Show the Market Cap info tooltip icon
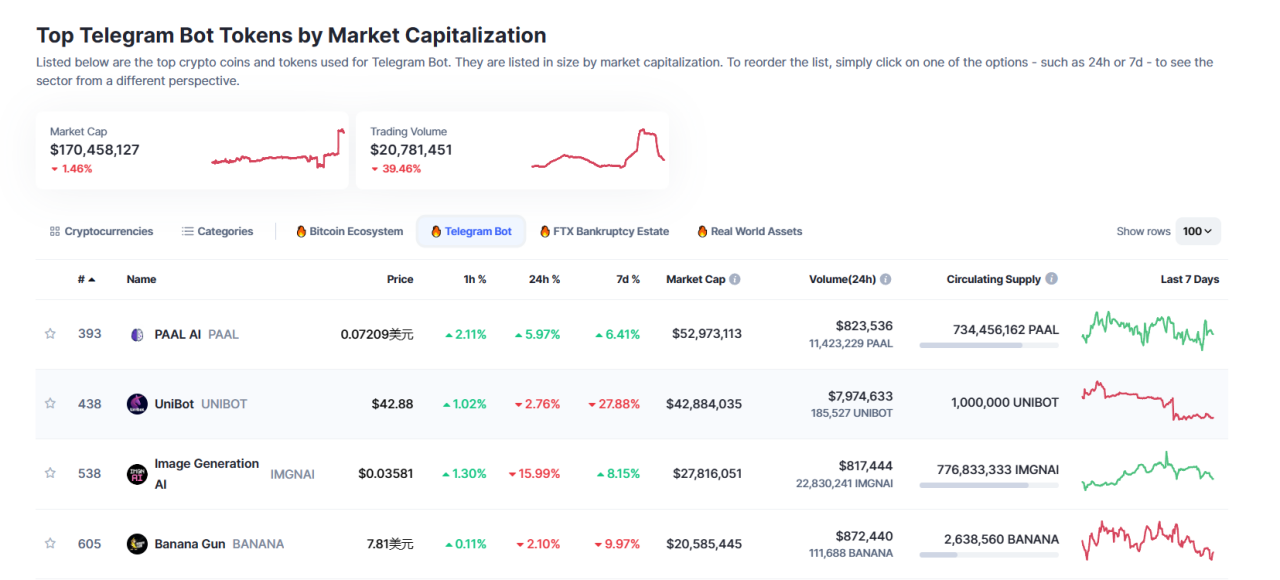Viewport: 1280px width, 580px height. pos(735,280)
